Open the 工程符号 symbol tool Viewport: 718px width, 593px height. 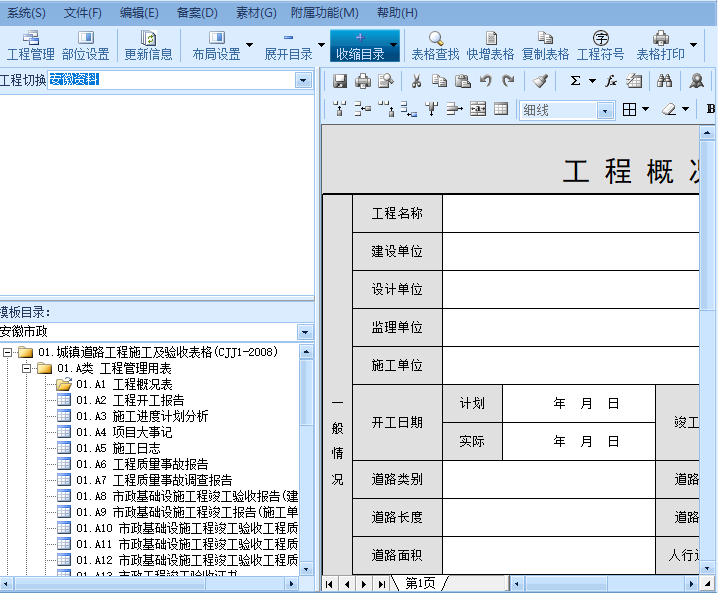[600, 45]
